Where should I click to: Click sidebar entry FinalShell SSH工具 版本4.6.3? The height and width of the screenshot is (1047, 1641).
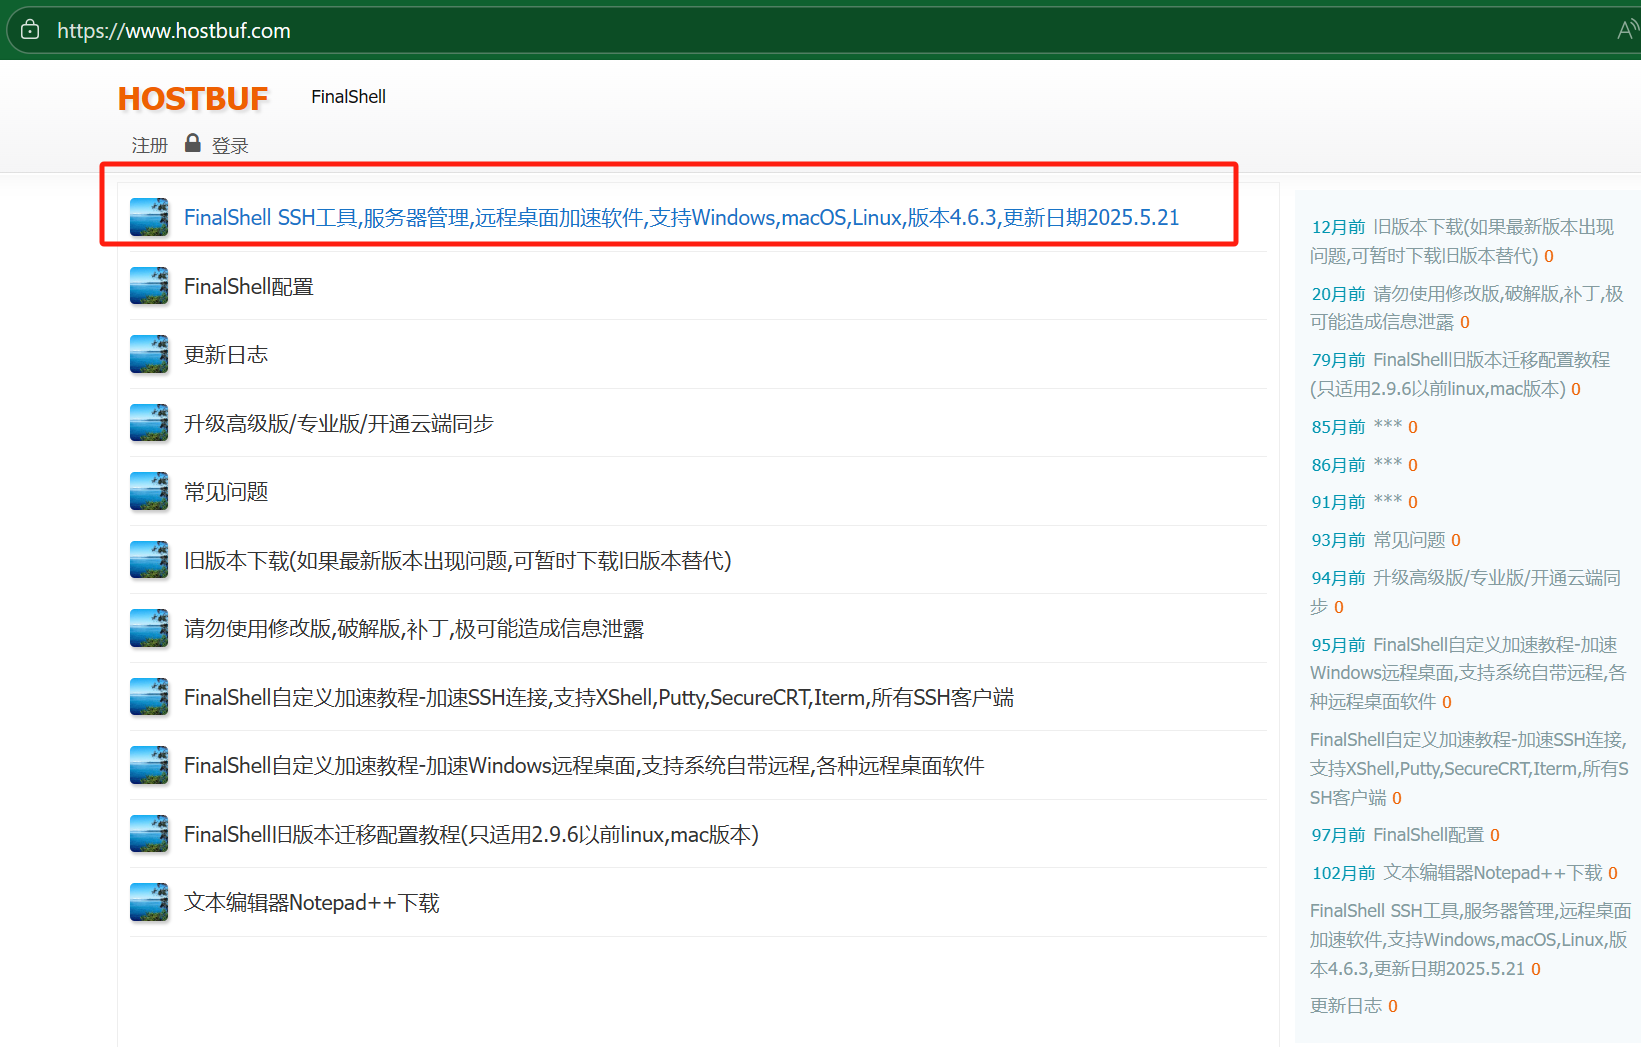1471,940
